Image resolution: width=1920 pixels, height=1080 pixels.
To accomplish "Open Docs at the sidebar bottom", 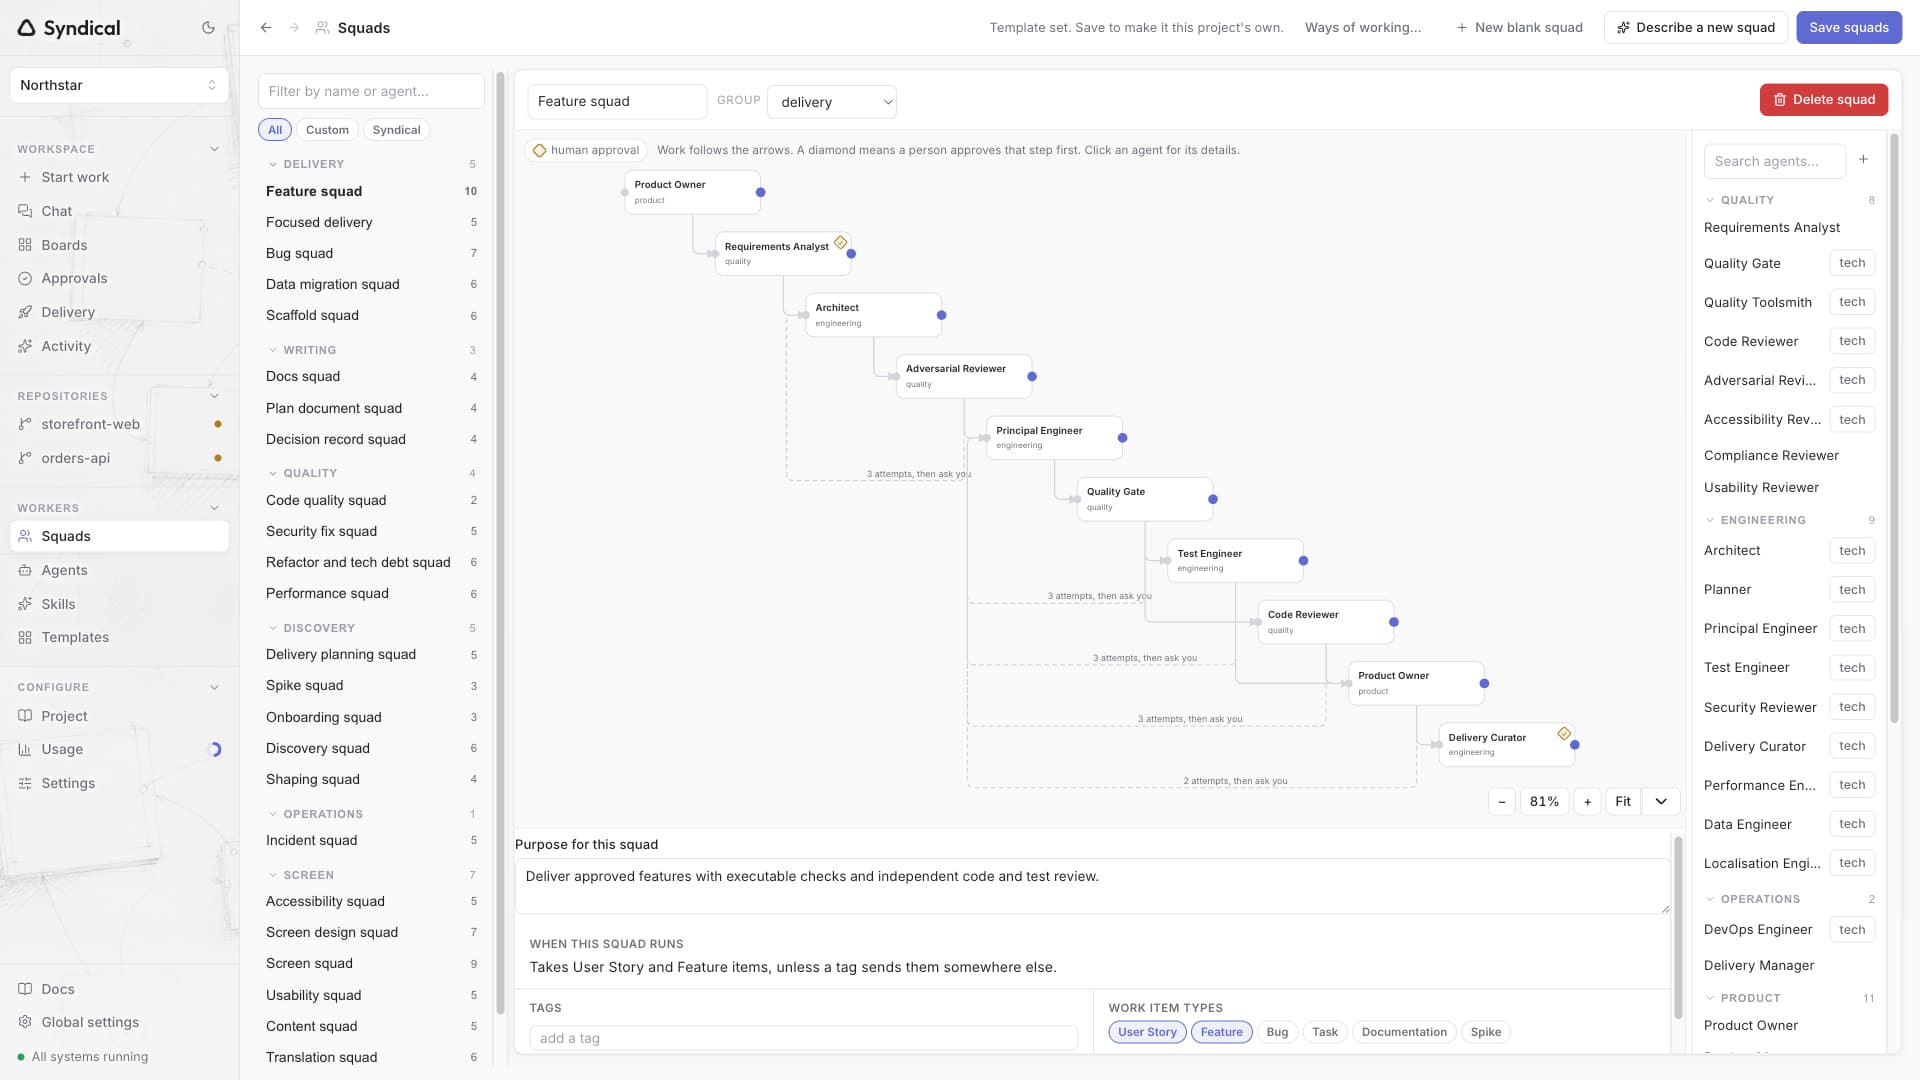I will click(x=119, y=989).
